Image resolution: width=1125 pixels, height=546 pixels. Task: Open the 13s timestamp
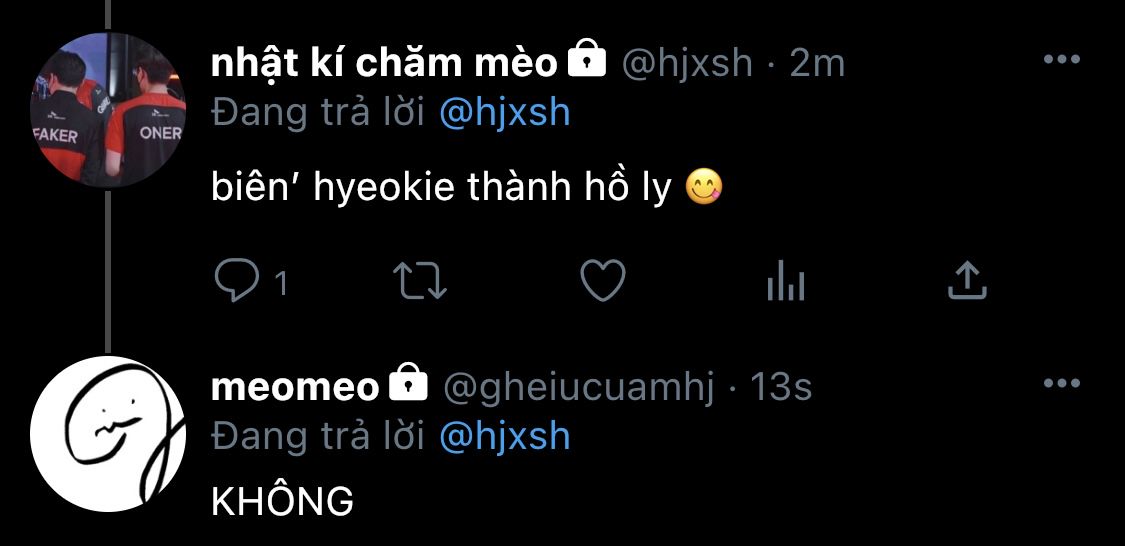point(781,388)
